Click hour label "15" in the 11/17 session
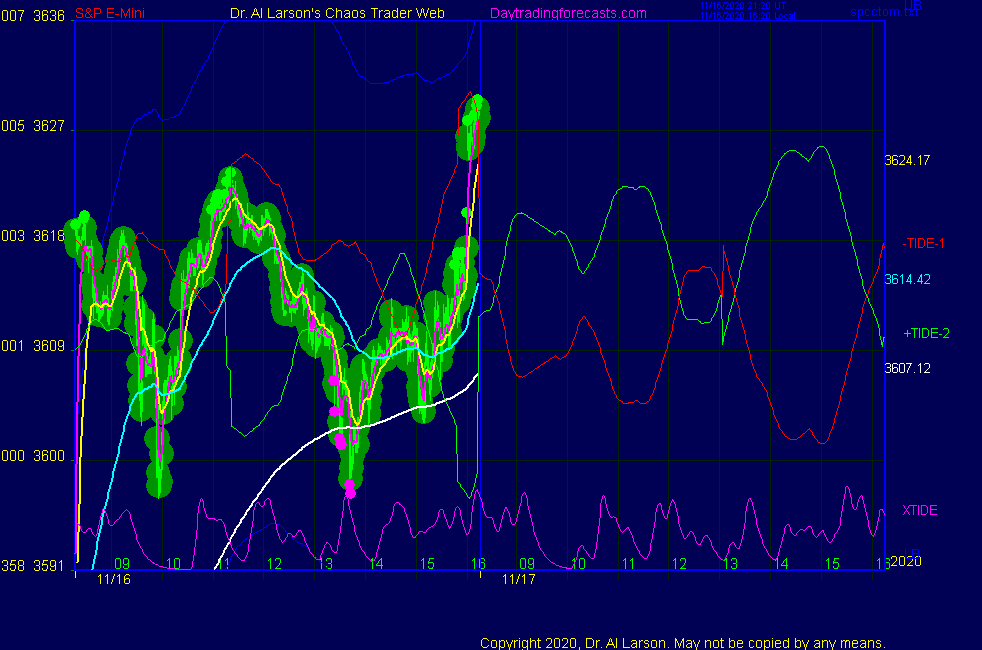This screenshot has height=650, width=982. tap(832, 564)
